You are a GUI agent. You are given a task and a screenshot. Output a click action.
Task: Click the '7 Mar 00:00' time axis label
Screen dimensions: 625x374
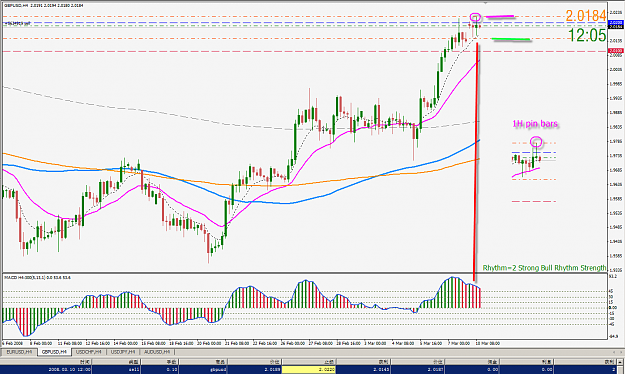point(458,343)
